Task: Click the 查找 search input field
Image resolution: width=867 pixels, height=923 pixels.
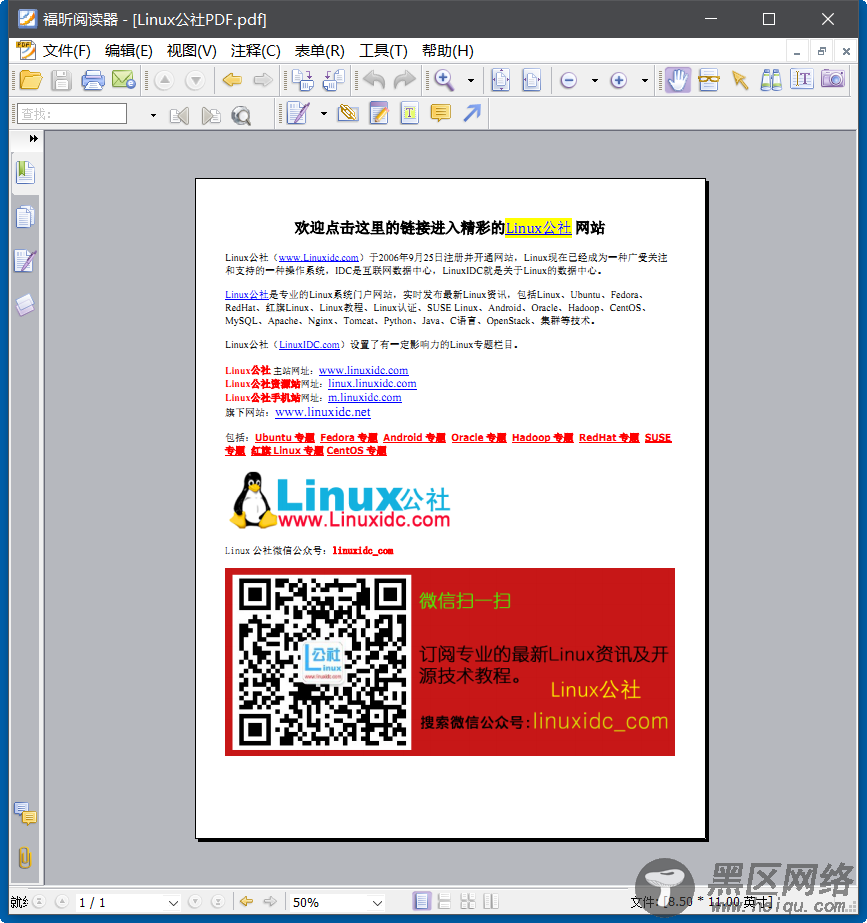Action: 72,114
